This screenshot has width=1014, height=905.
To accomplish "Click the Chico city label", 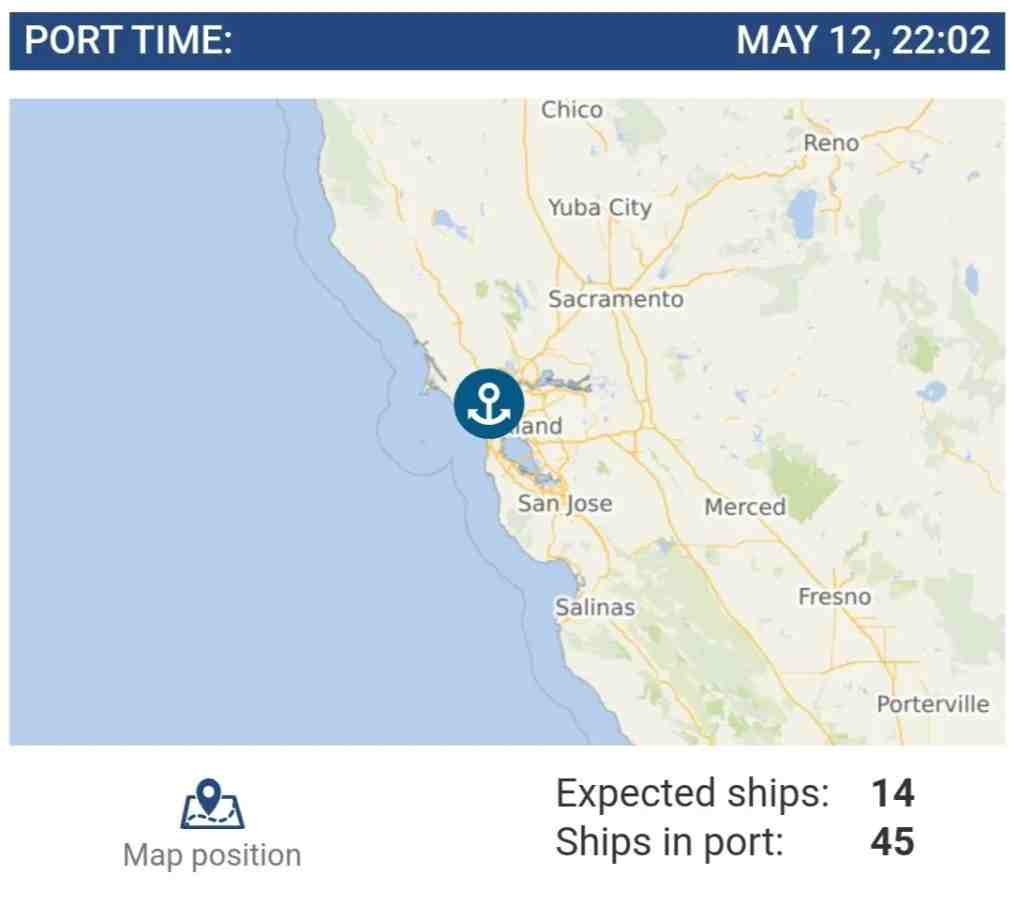I will [x=572, y=110].
